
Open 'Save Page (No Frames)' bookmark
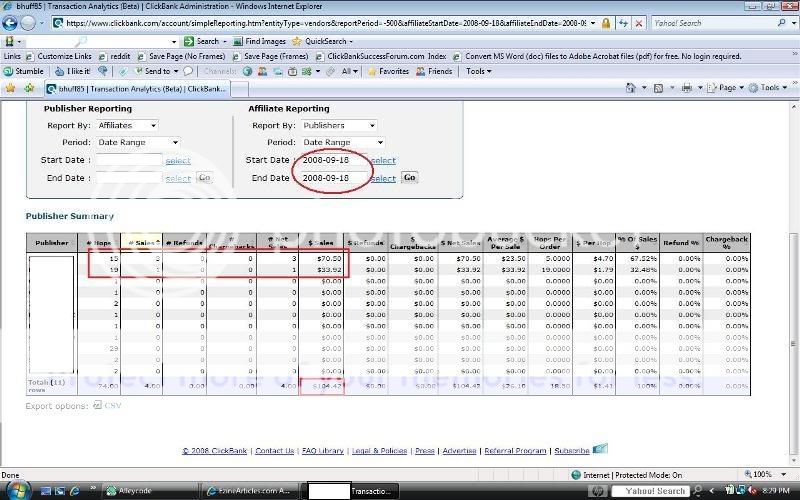182,56
